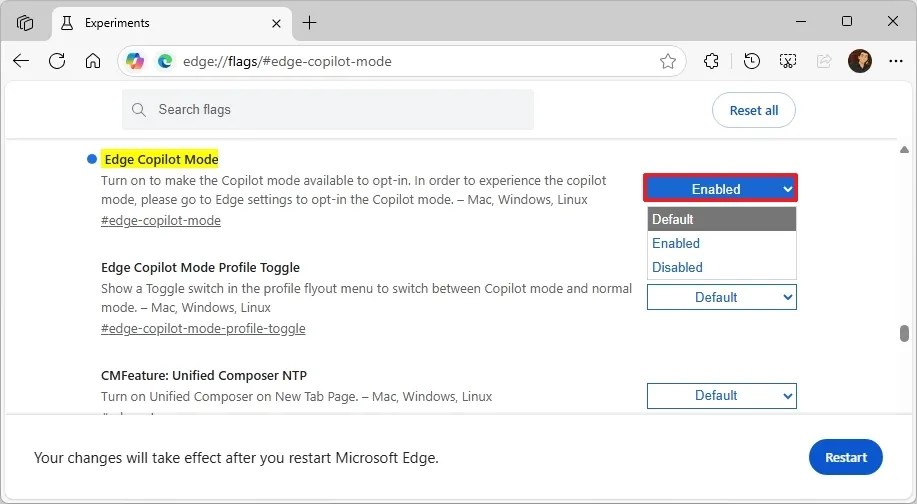Click the Search flags input field
The width and height of the screenshot is (917, 504).
[340, 109]
